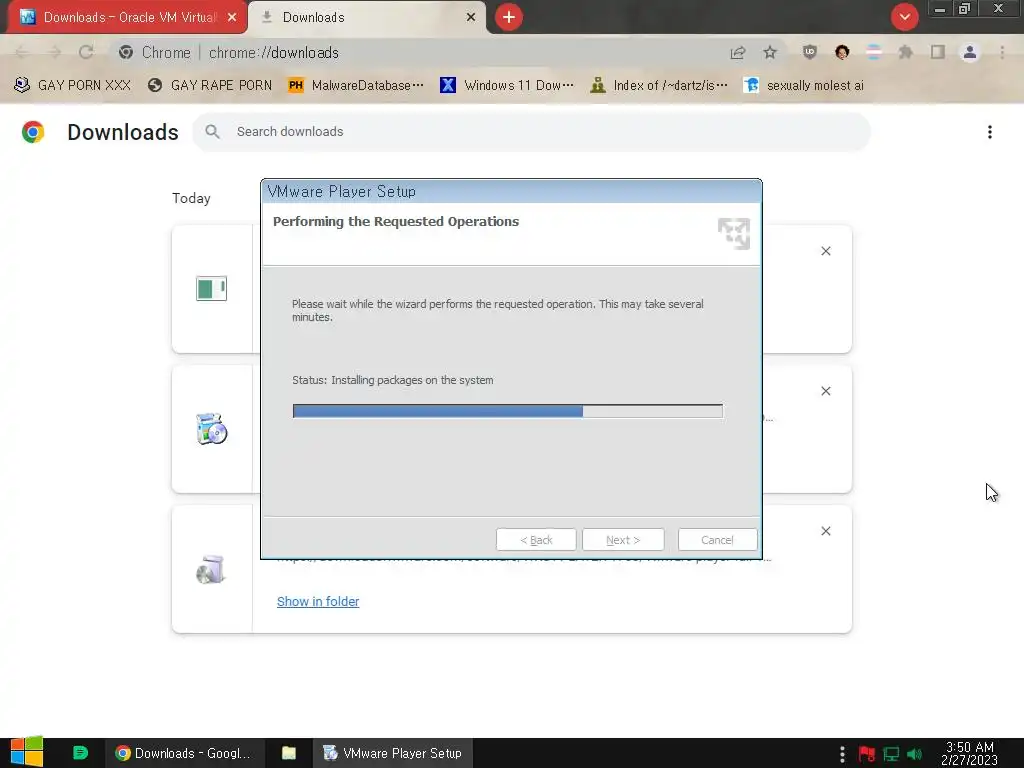
Task: Cancel the VMware Player installation
Action: [717, 540]
